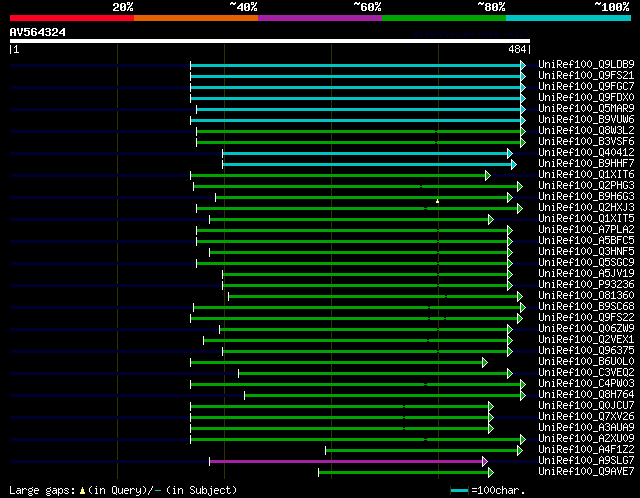Image resolution: width=640 pixels, height=498 pixels.
Task: Click the purple ~60% identity legend segment
Action: 320,18
